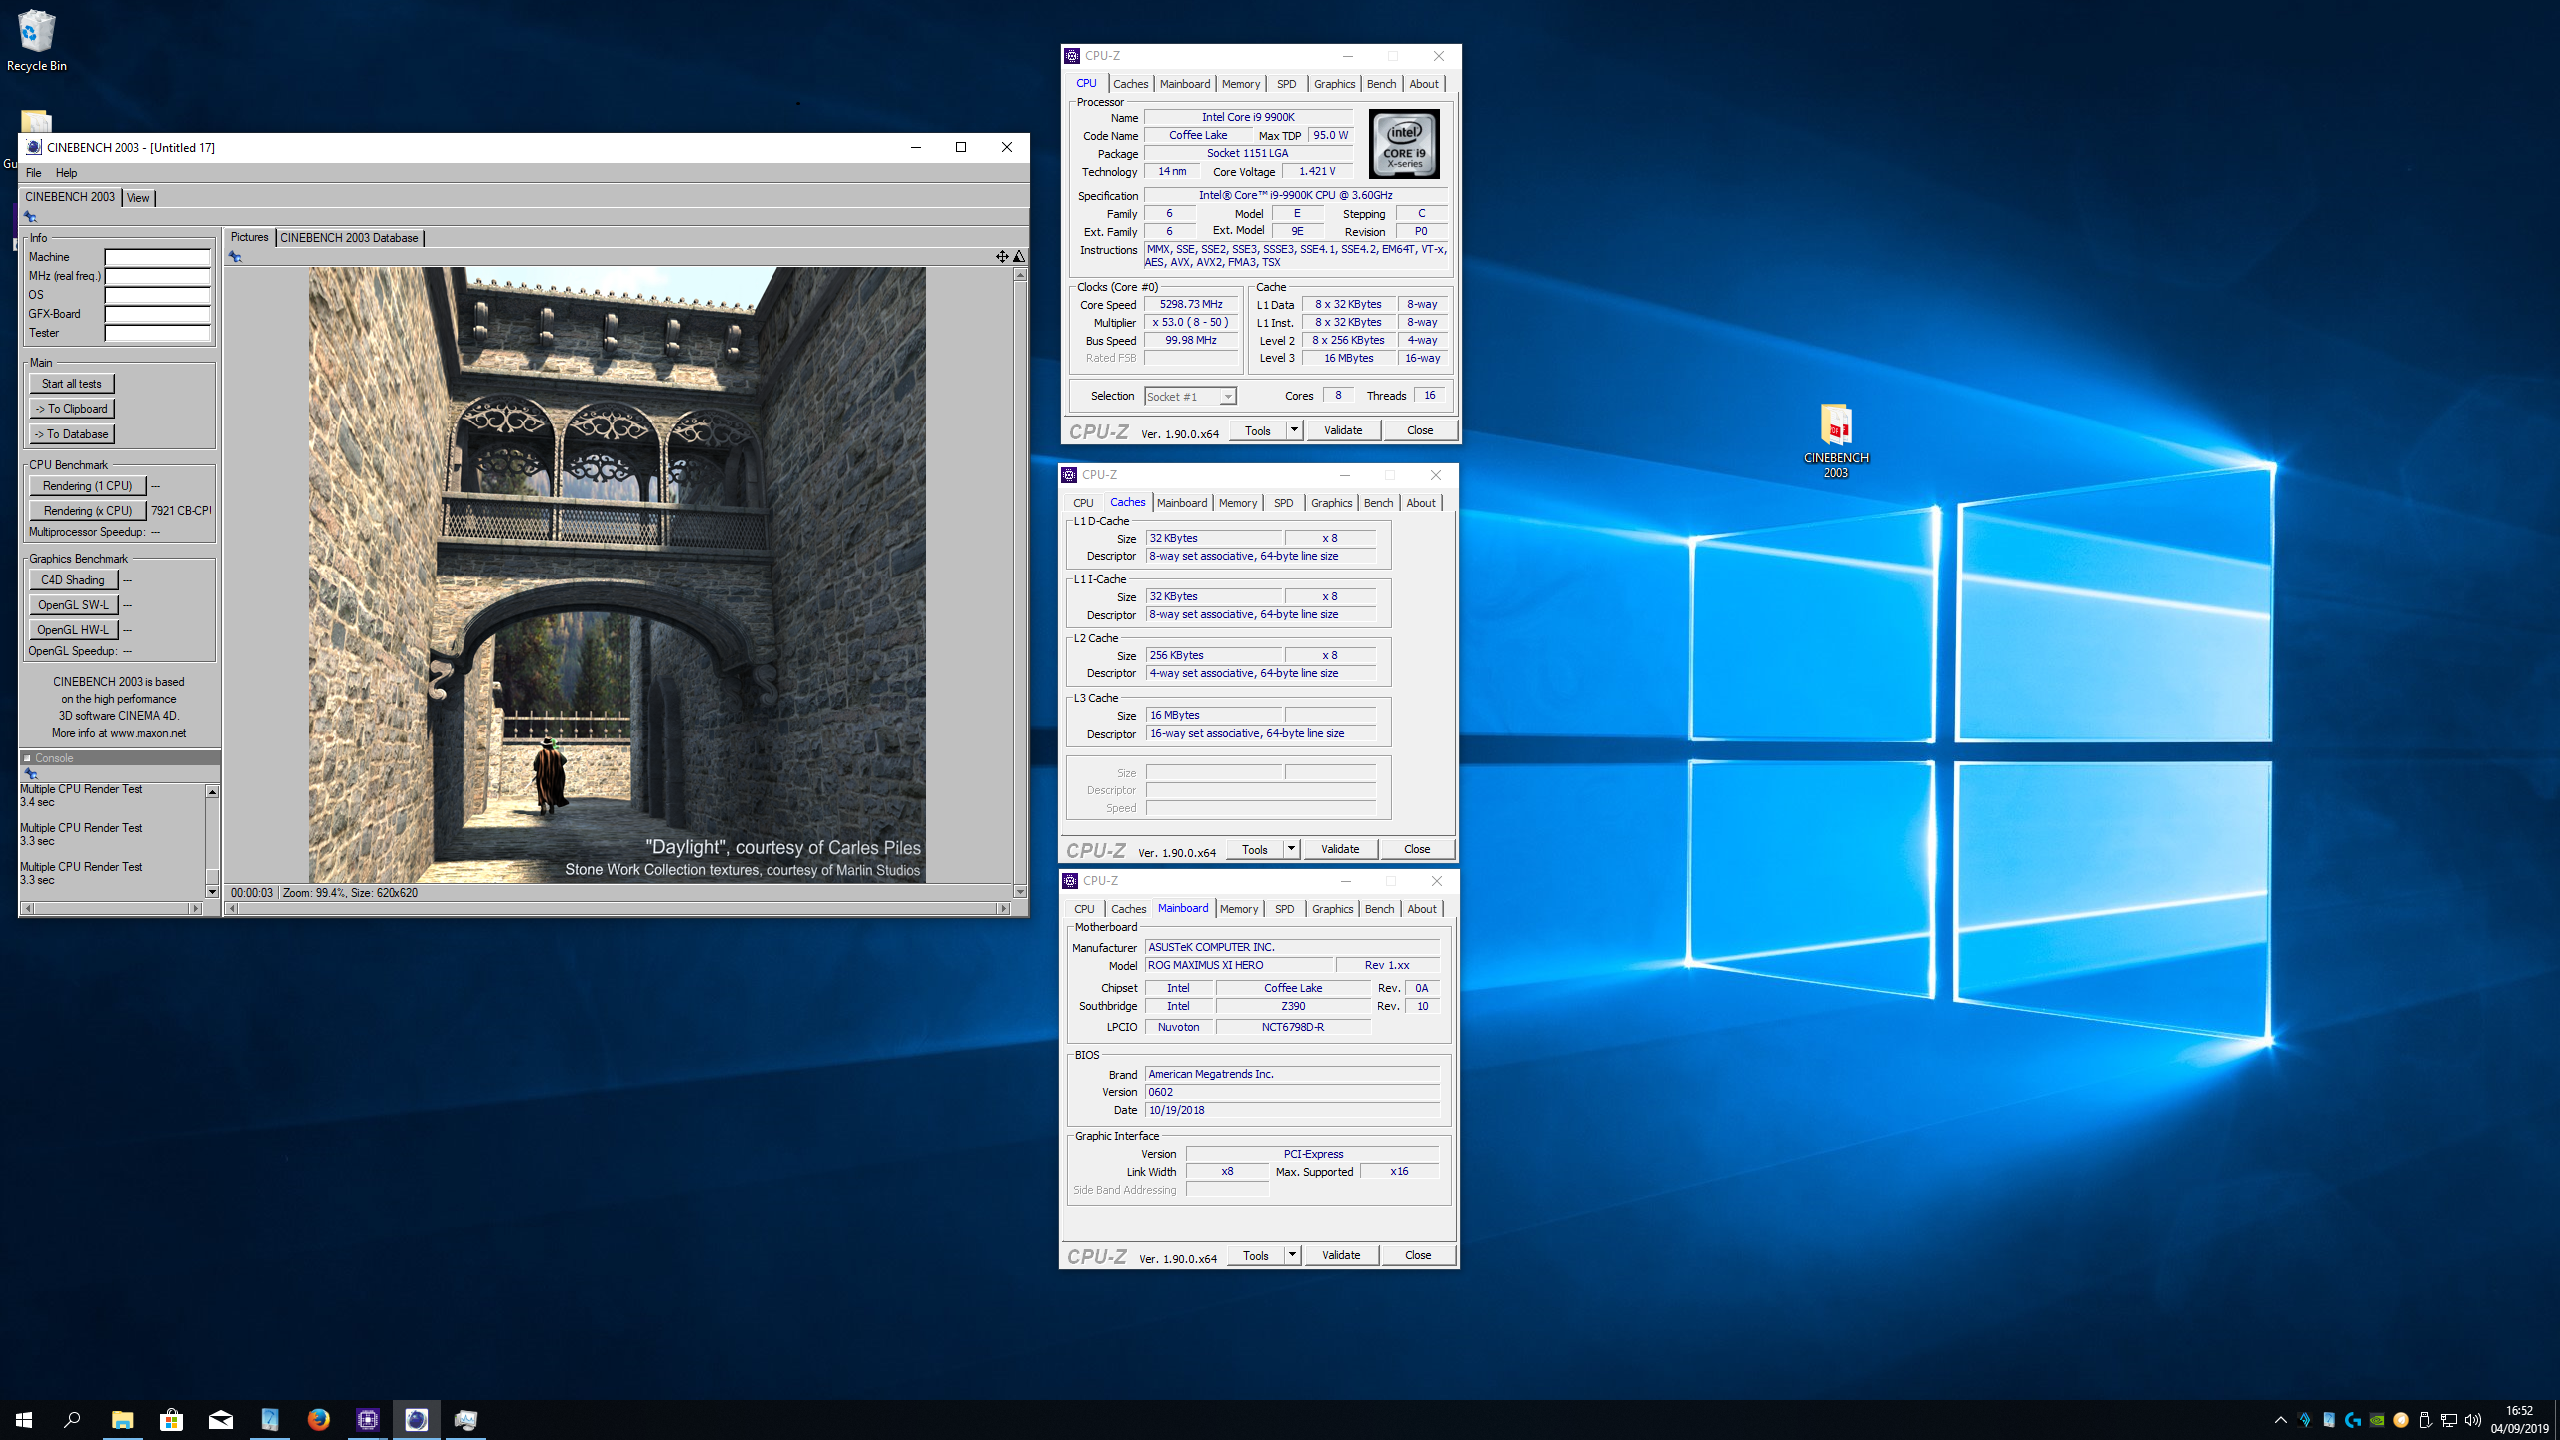2560x1440 pixels.
Task: Run the OpenGL HW-L test
Action: point(74,630)
